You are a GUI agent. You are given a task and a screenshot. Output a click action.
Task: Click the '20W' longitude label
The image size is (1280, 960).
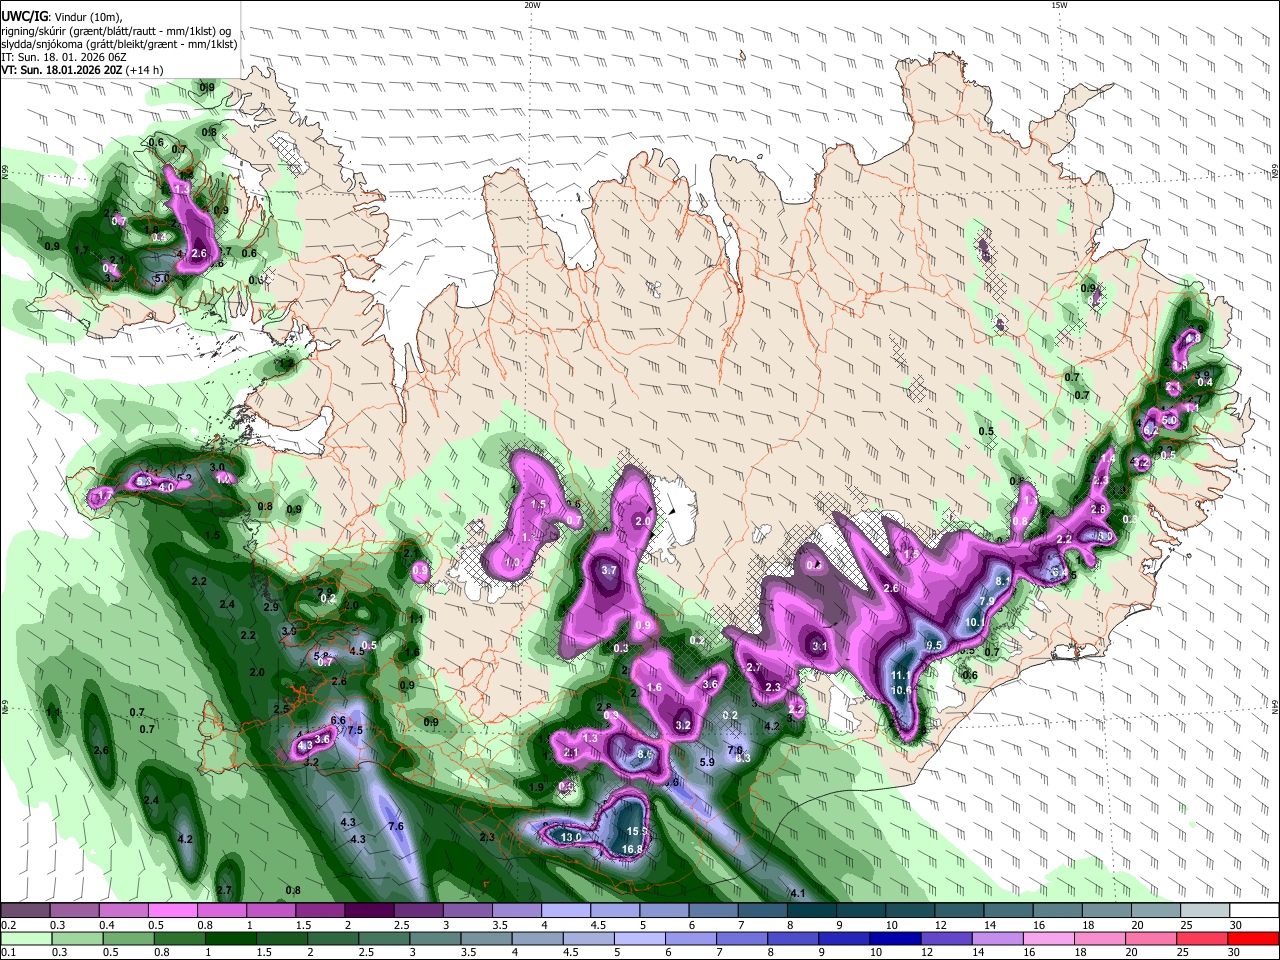pos(532,5)
